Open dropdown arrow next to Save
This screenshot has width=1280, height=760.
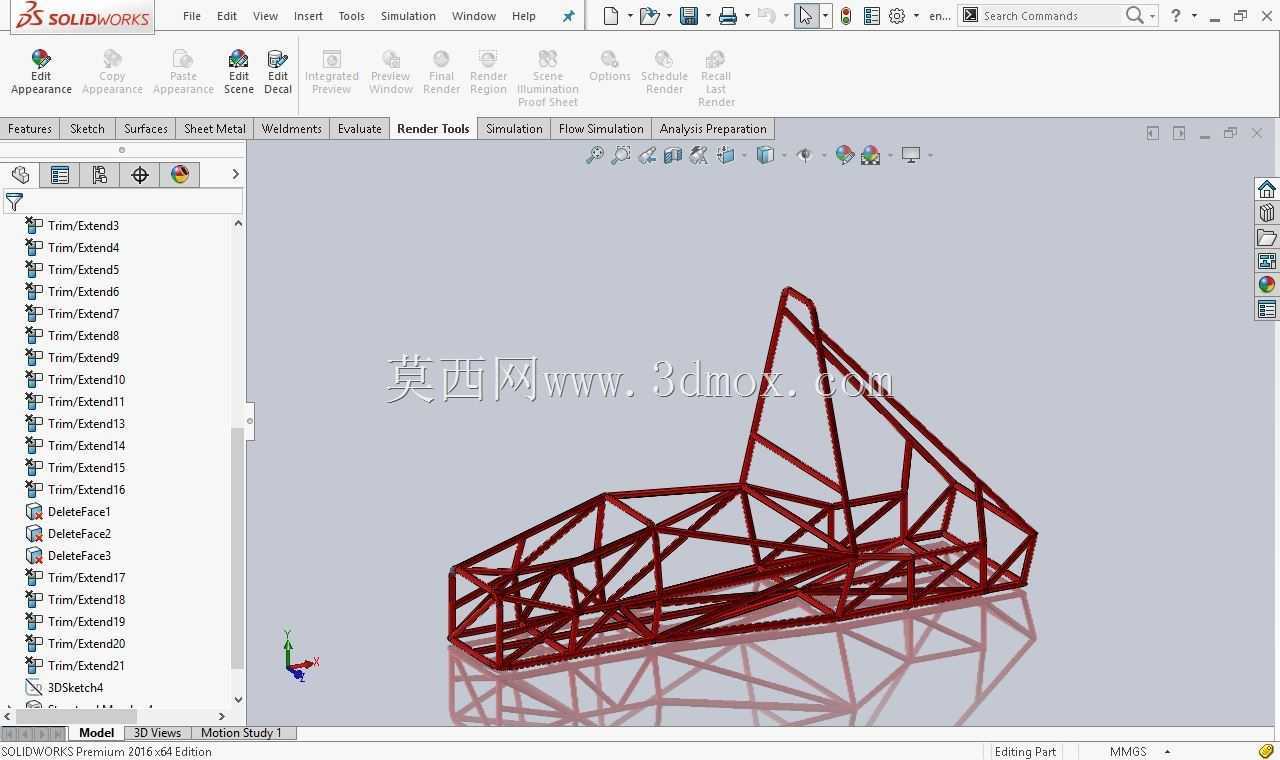708,16
